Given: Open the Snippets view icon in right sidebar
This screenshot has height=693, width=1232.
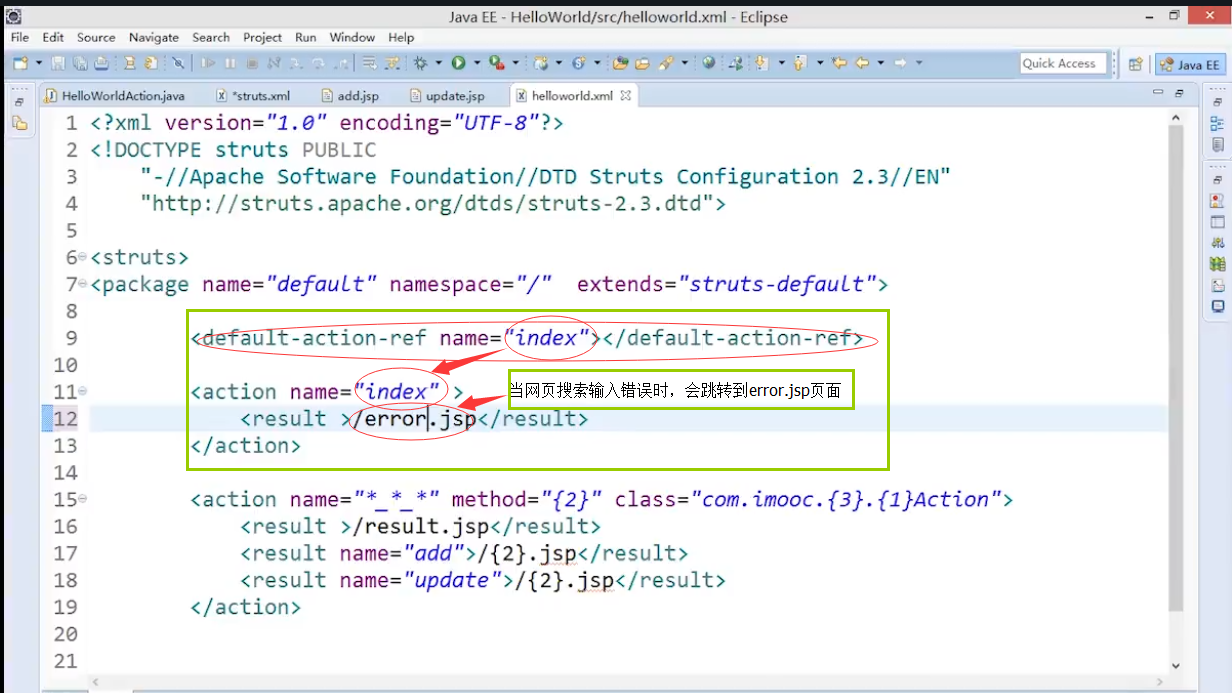Looking at the screenshot, I should (x=1217, y=285).
